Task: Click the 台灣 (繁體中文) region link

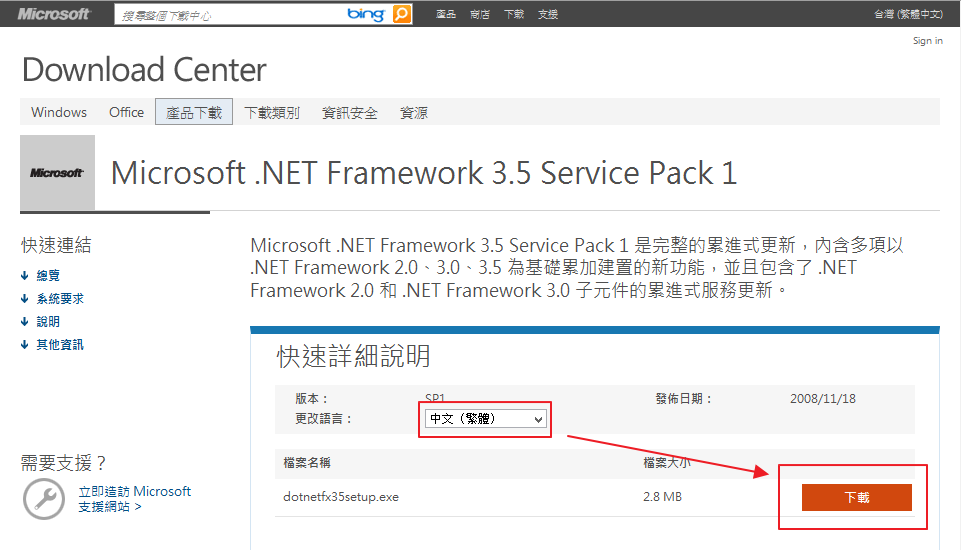Action: tap(908, 14)
